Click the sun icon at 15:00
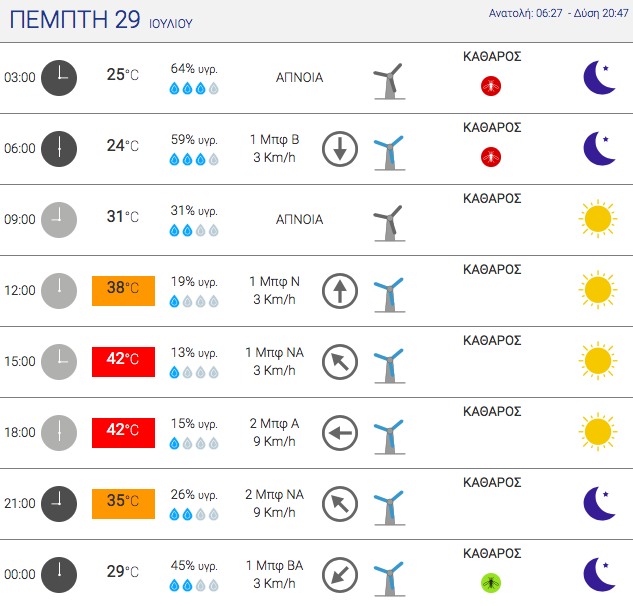The width and height of the screenshot is (633, 606). [598, 361]
